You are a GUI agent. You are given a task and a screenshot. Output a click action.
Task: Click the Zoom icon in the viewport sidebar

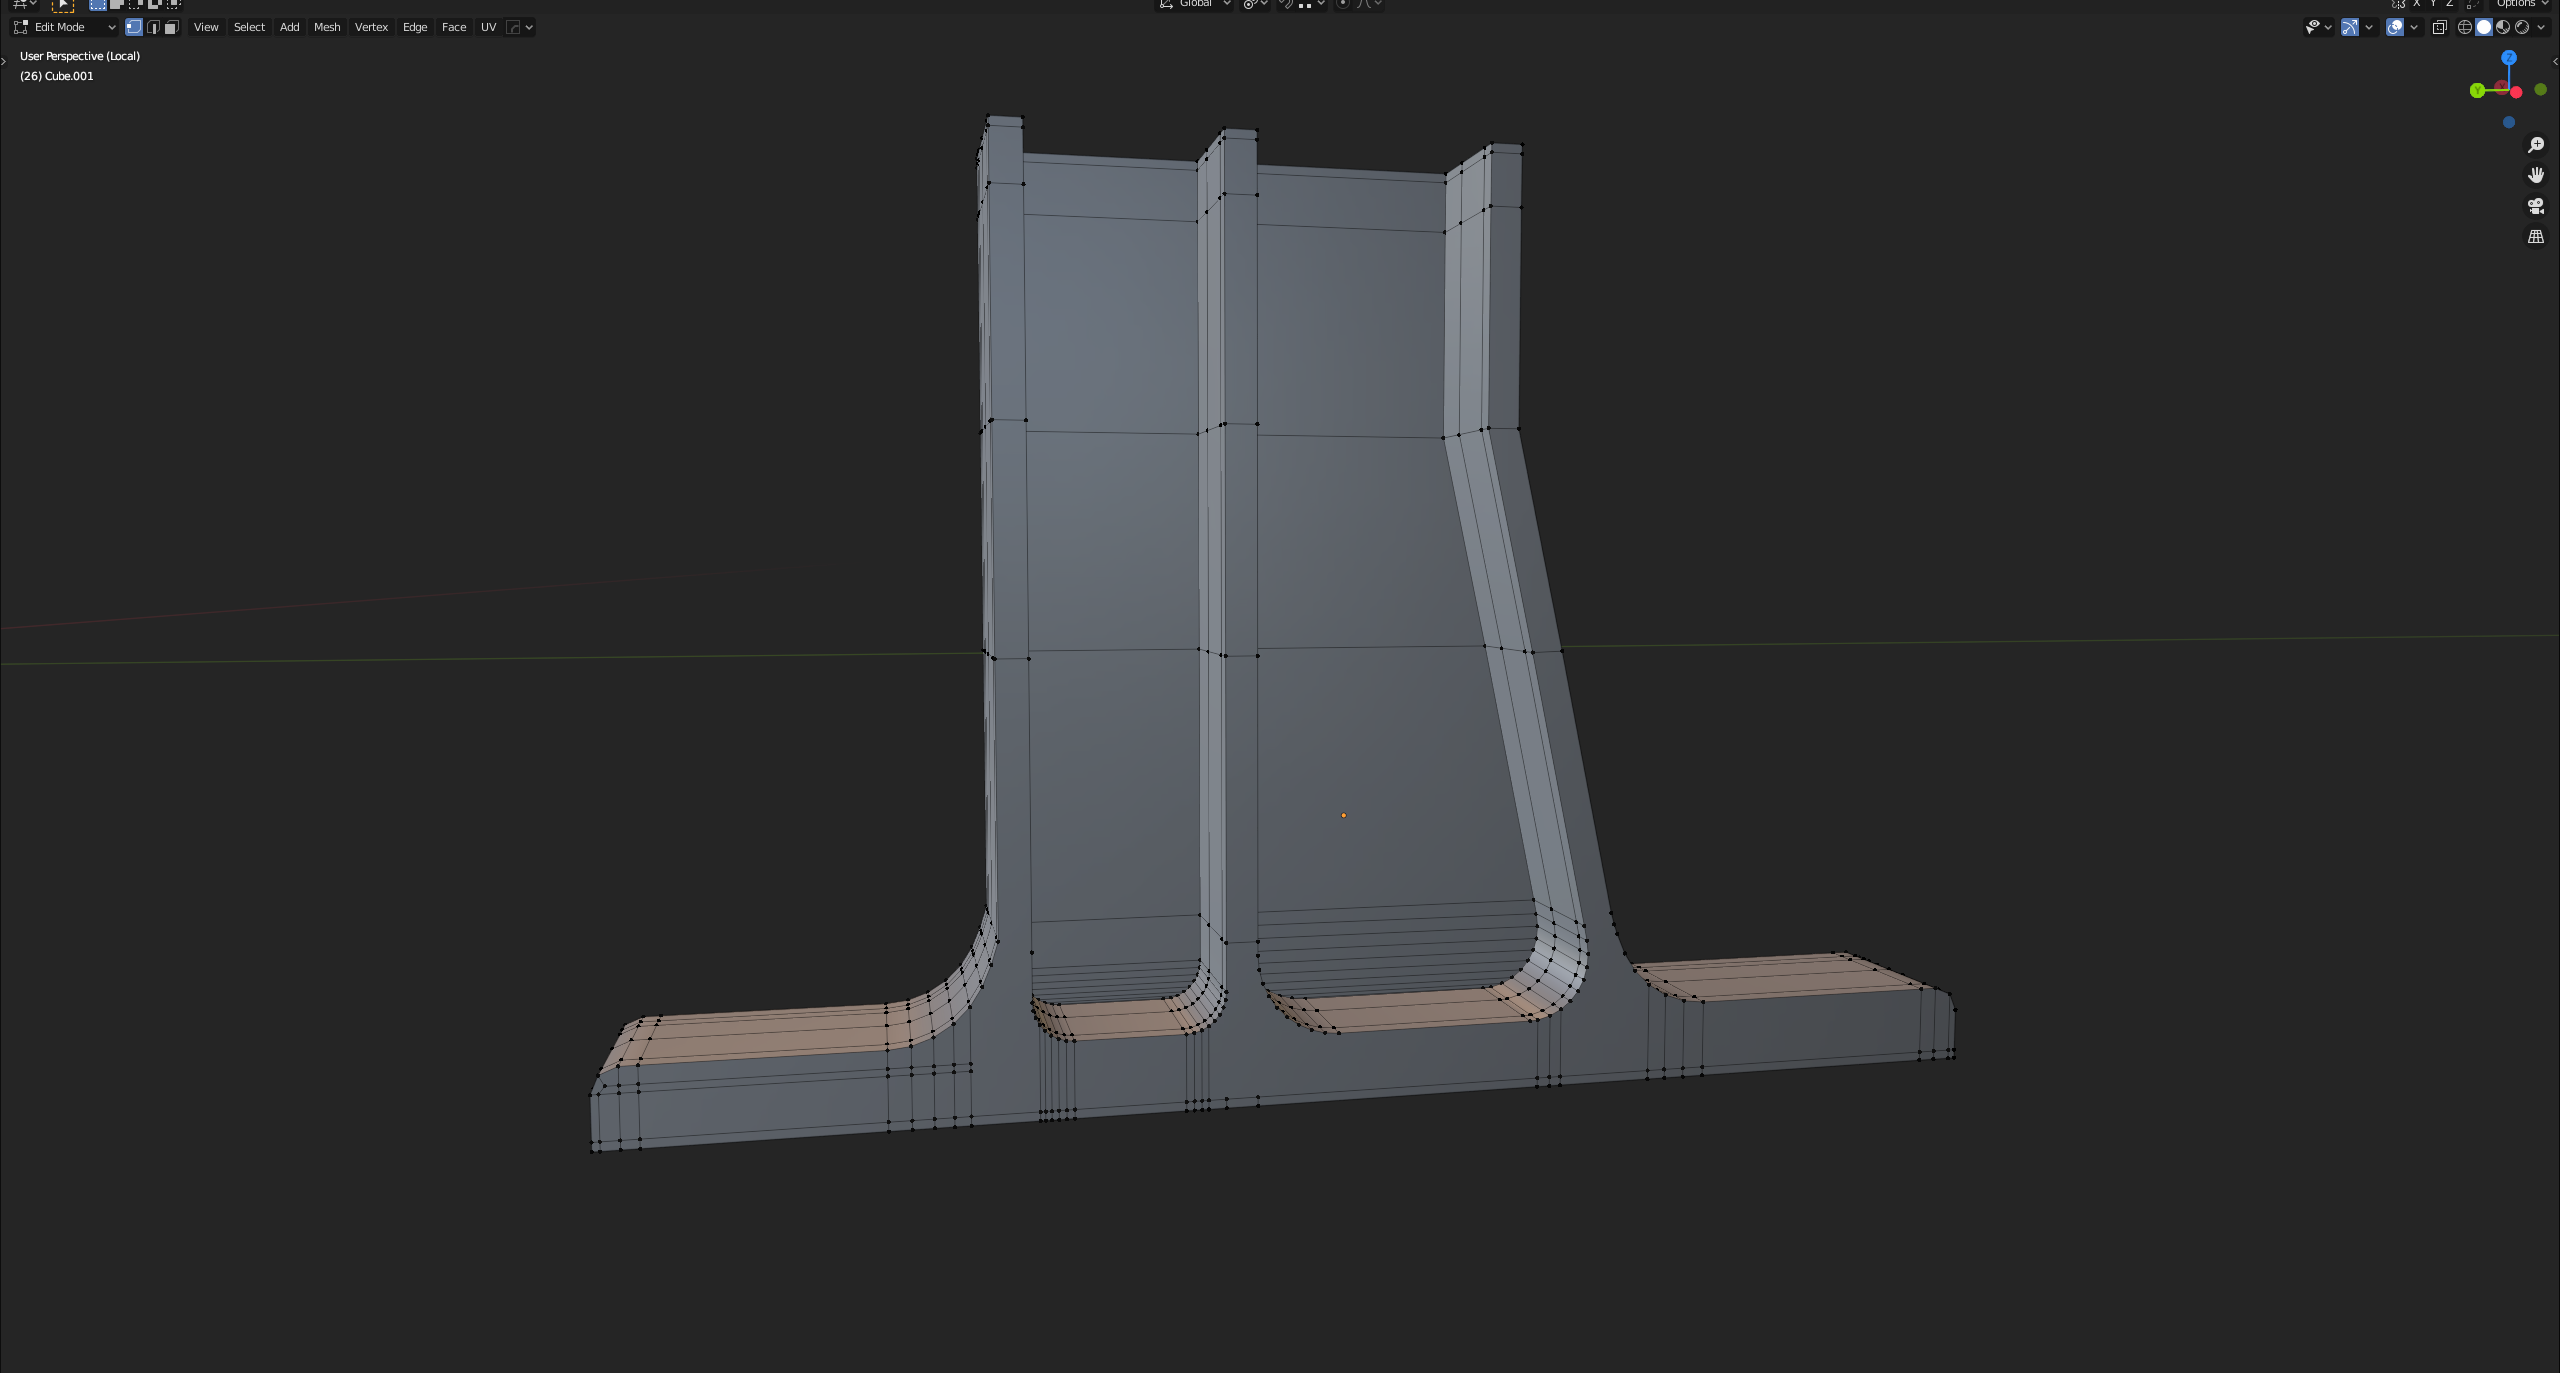(2537, 143)
